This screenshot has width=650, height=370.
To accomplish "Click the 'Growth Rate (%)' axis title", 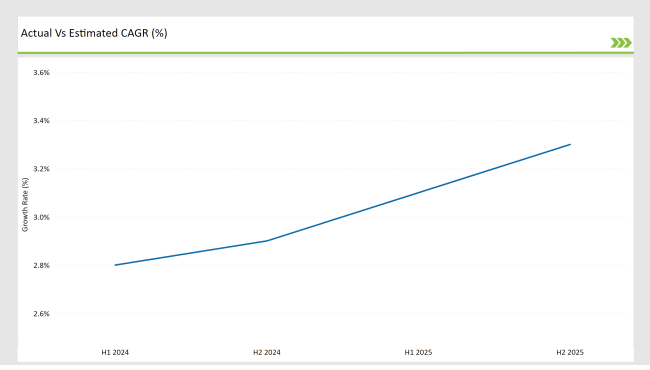I will [25, 205].
